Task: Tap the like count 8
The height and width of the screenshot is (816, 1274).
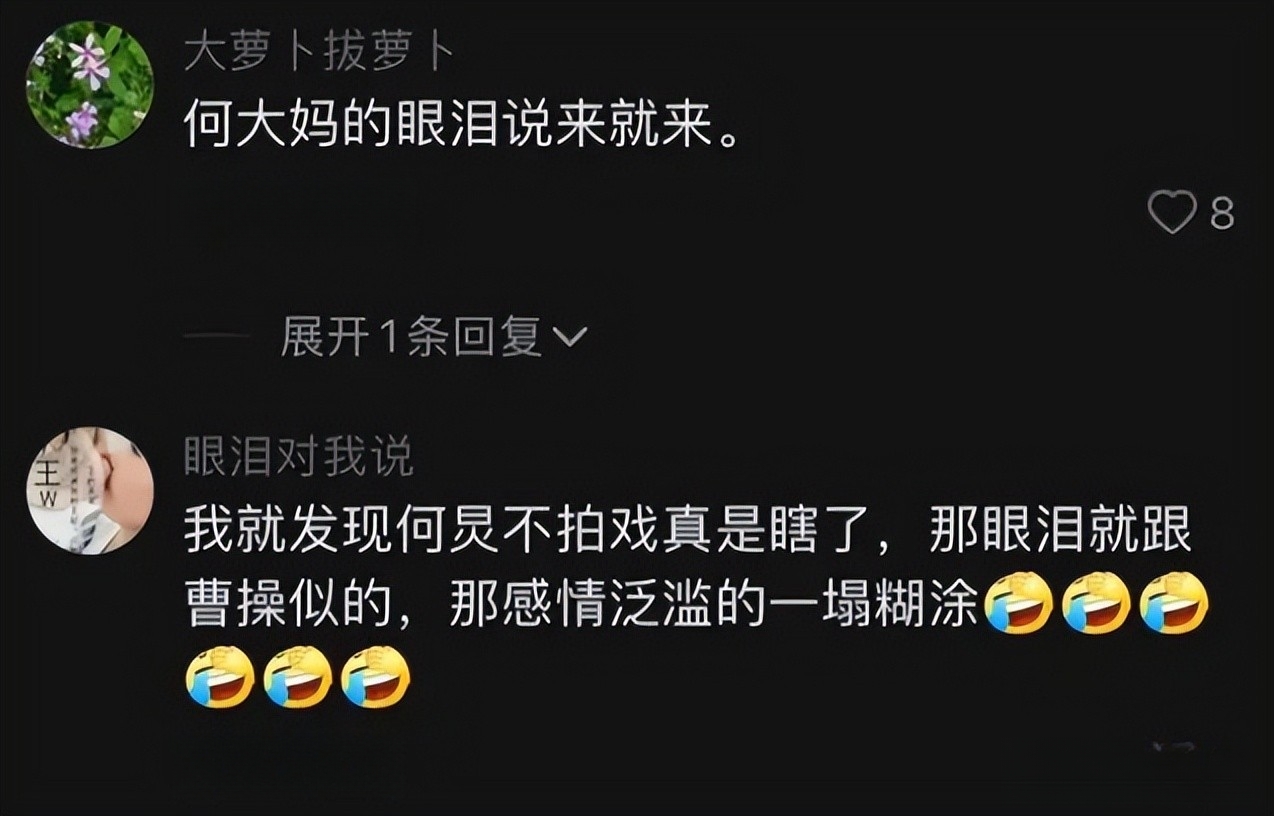Action: 1222,213
